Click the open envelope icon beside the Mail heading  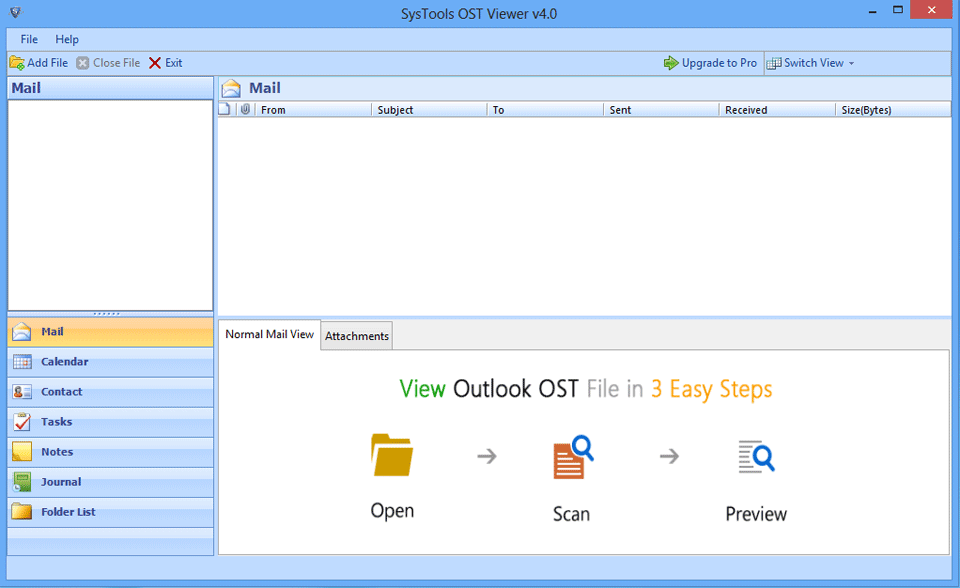point(231,88)
